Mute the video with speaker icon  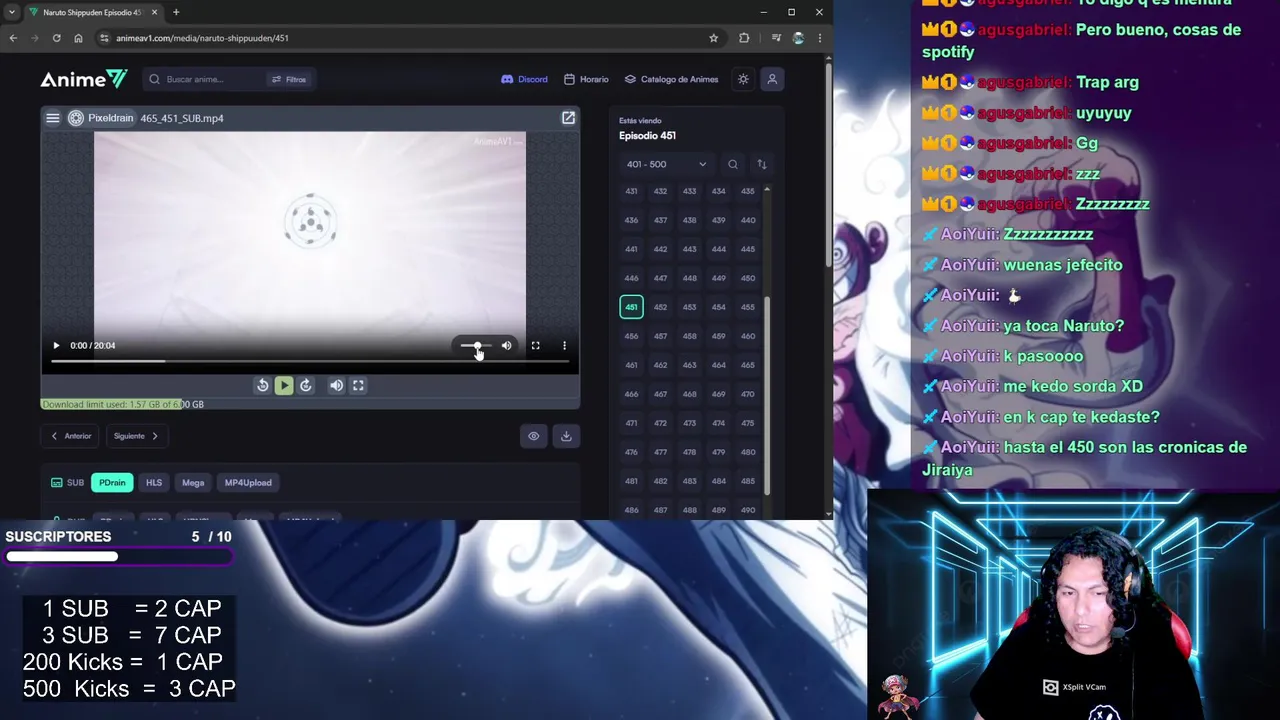507,346
